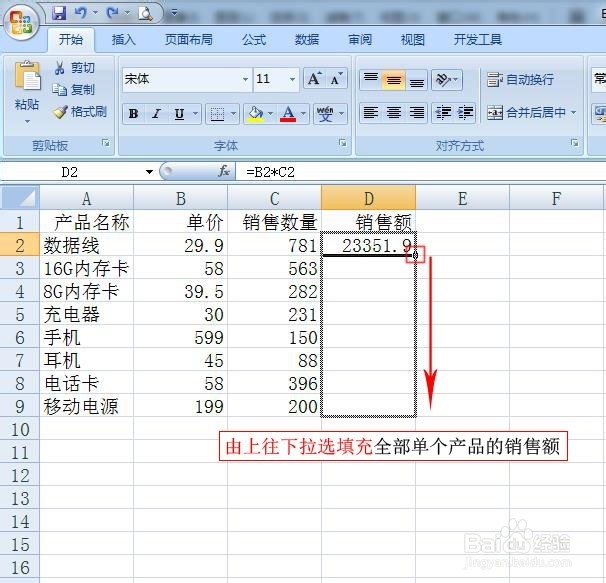Undo the last action in quick access toolbar

tap(81, 14)
